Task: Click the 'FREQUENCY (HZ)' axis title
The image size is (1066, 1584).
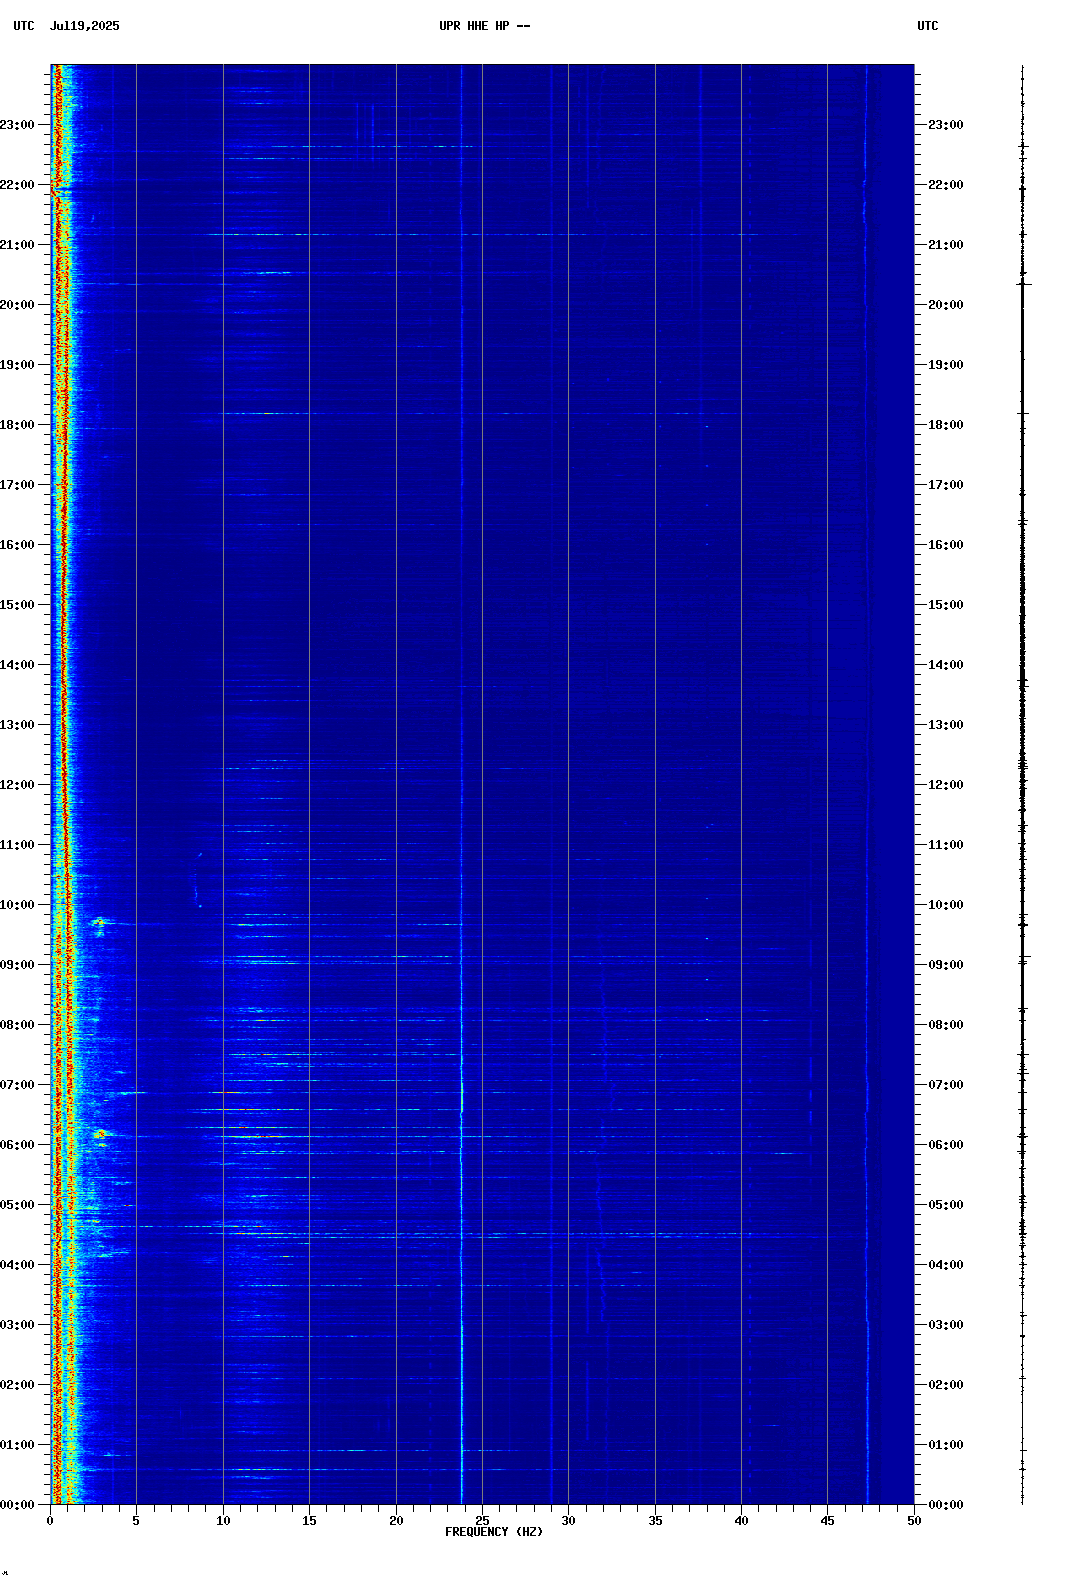Action: [494, 1532]
